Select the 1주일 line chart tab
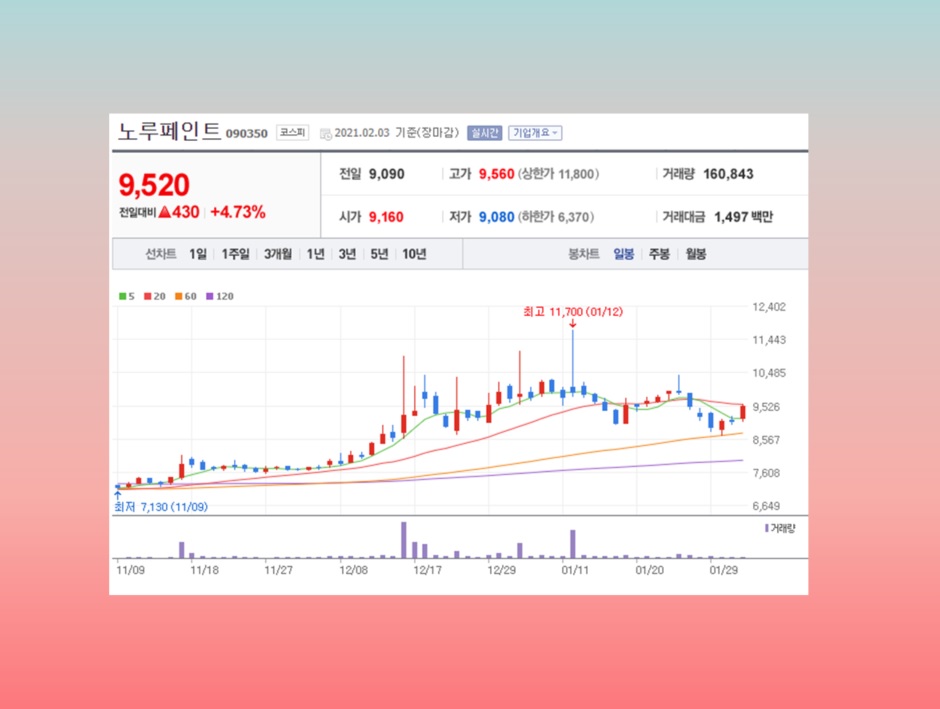This screenshot has width=940, height=709. click(235, 254)
